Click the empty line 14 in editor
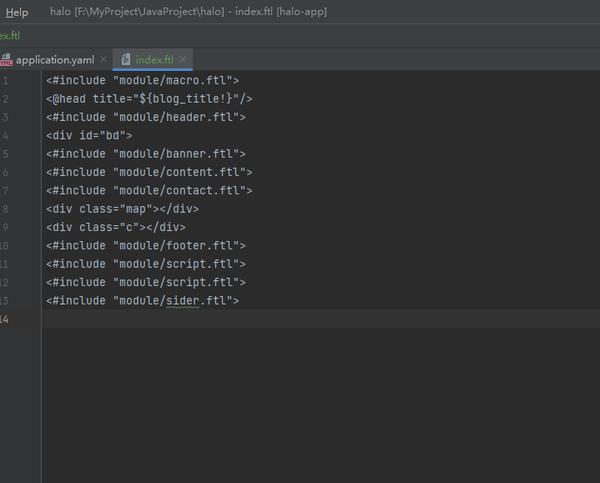 [321, 319]
